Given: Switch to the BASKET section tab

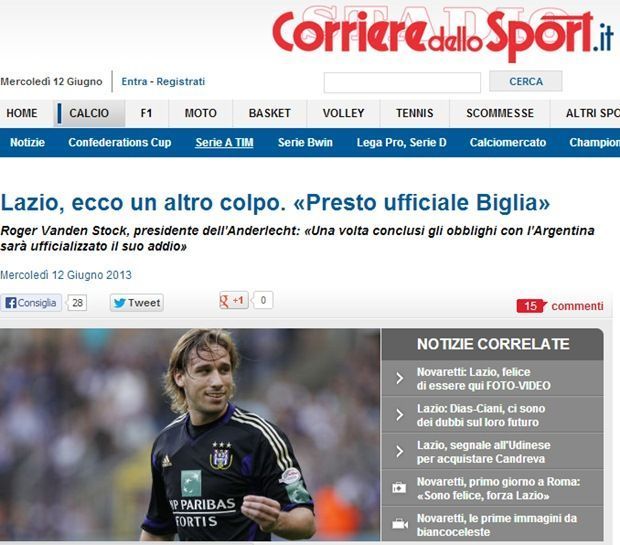Looking at the screenshot, I should pyautogui.click(x=270, y=113).
